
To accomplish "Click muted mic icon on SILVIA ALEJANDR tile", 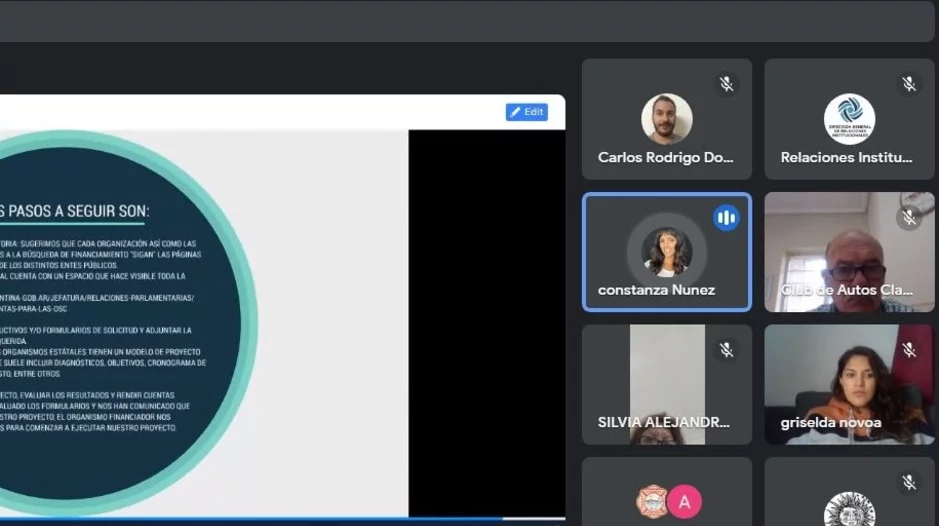I will point(726,349).
